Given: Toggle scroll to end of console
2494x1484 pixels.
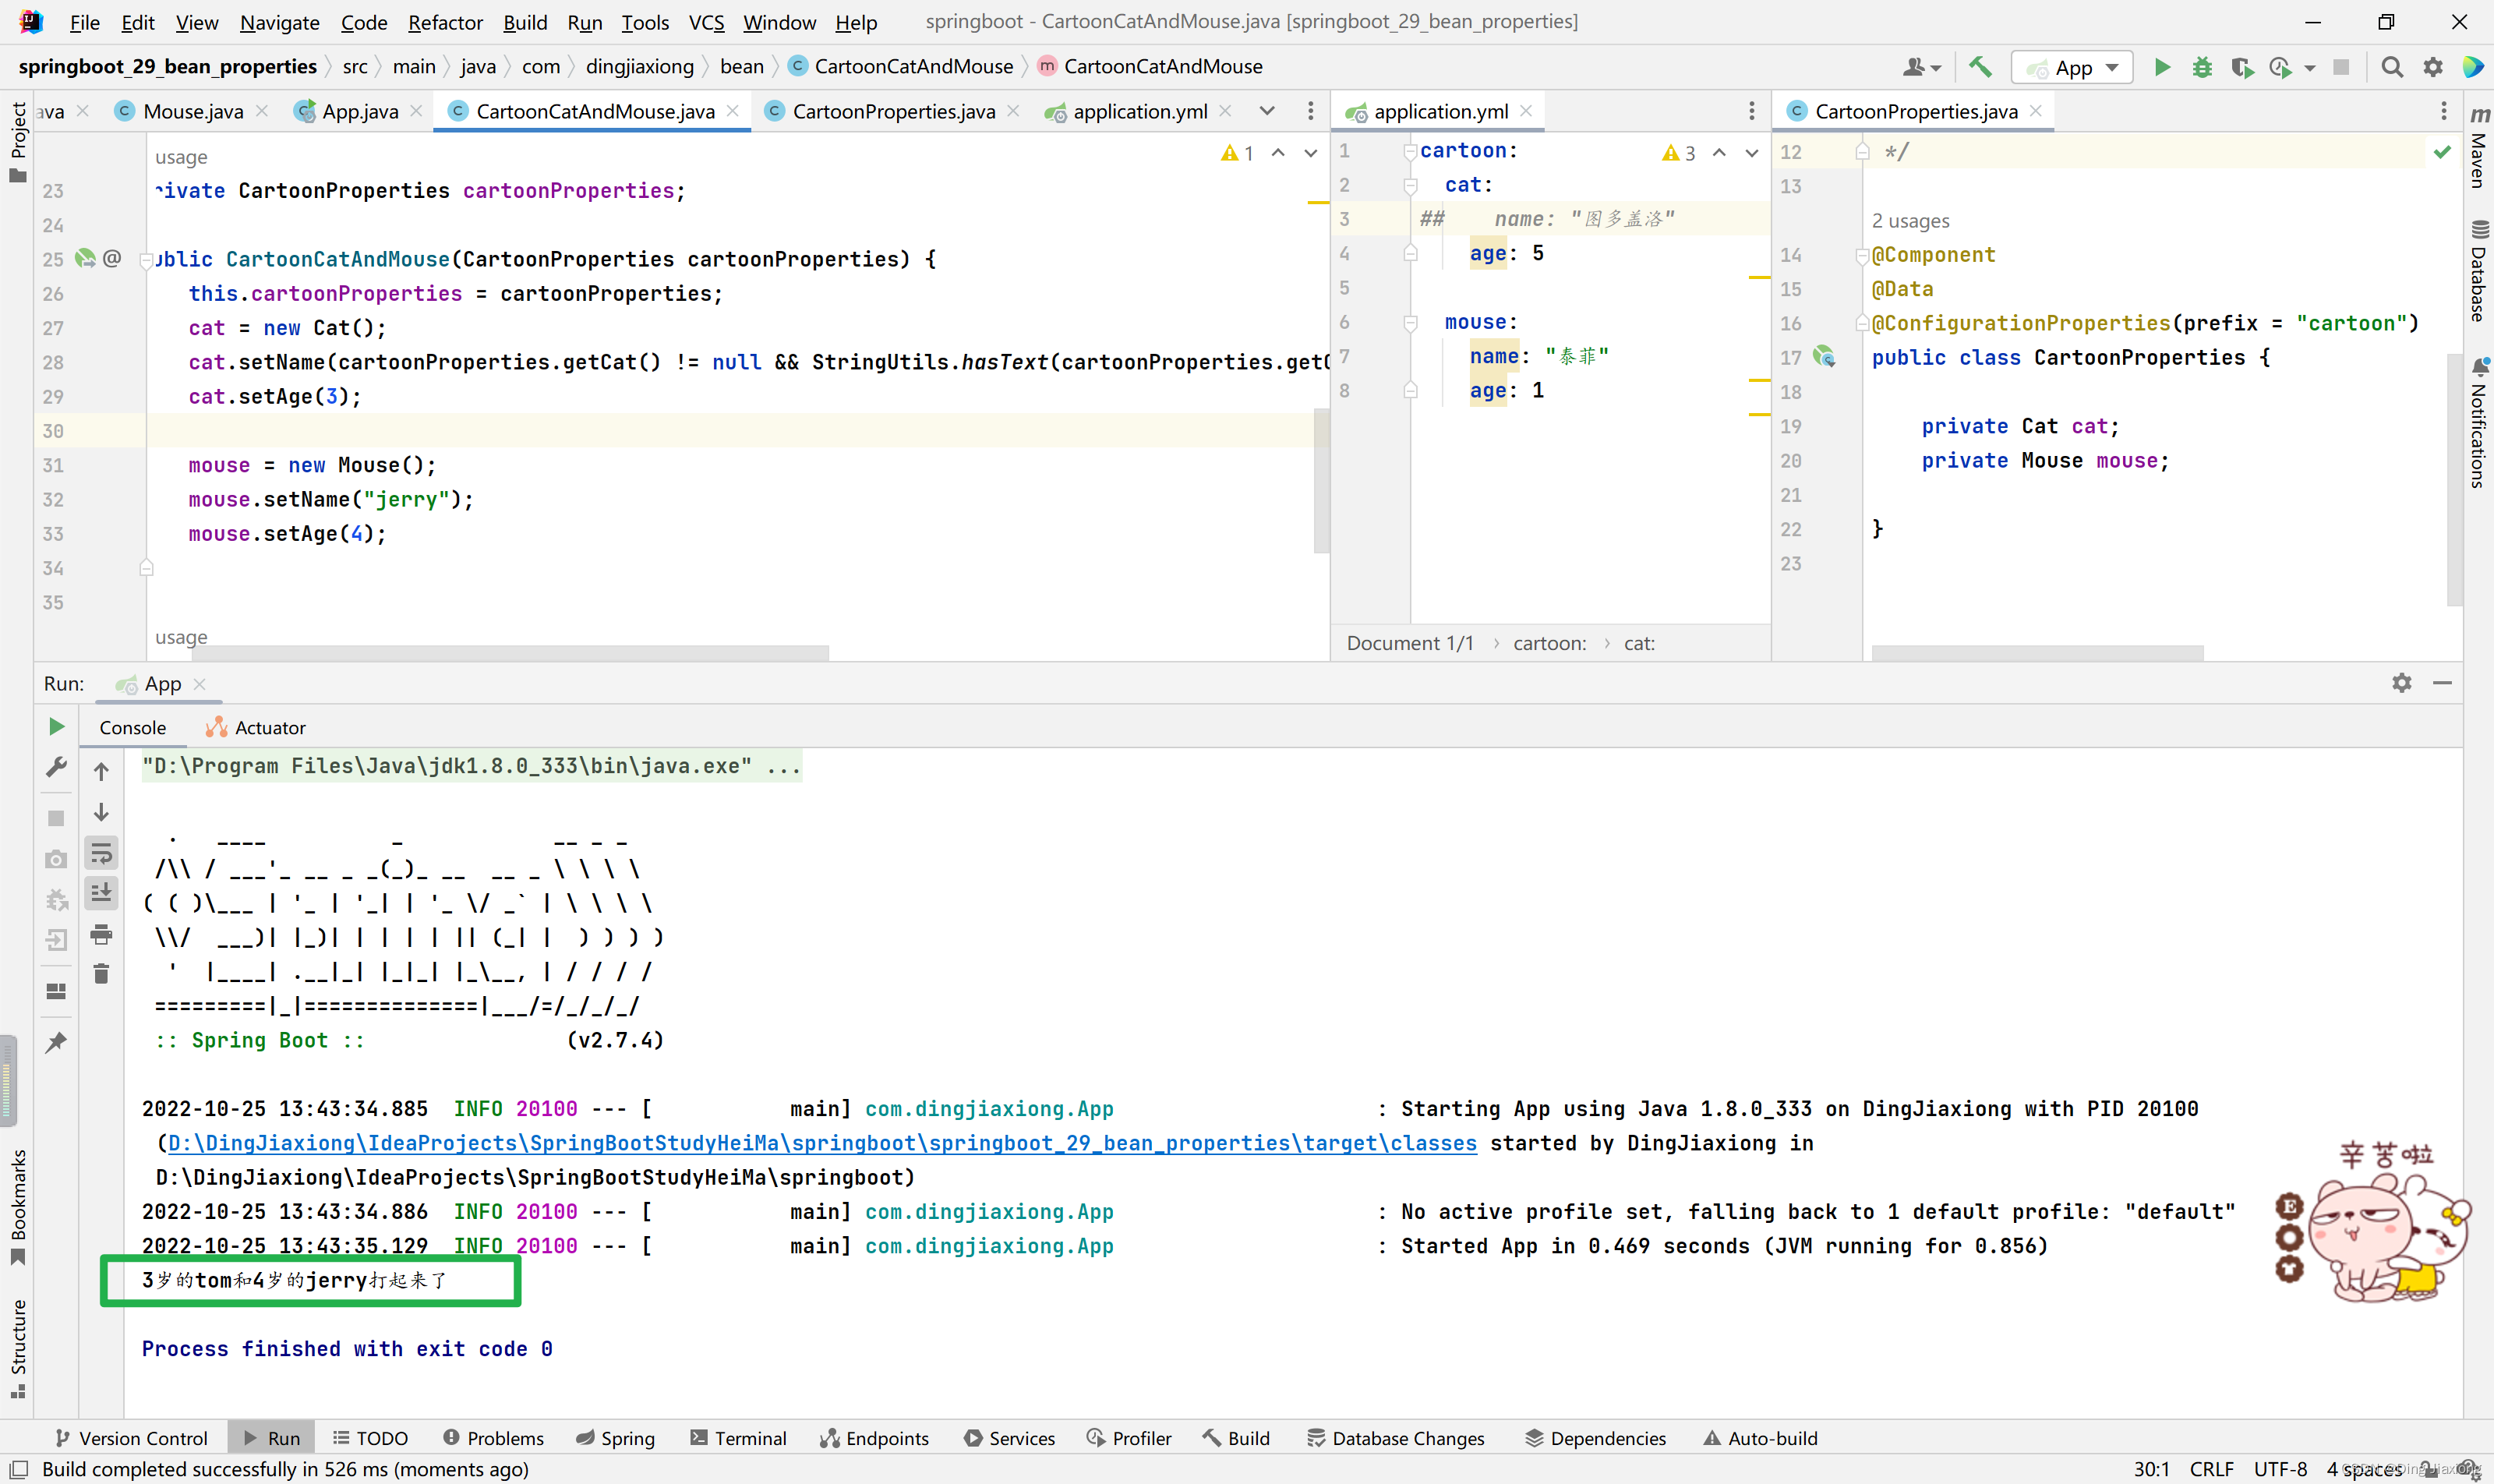Looking at the screenshot, I should [x=101, y=893].
